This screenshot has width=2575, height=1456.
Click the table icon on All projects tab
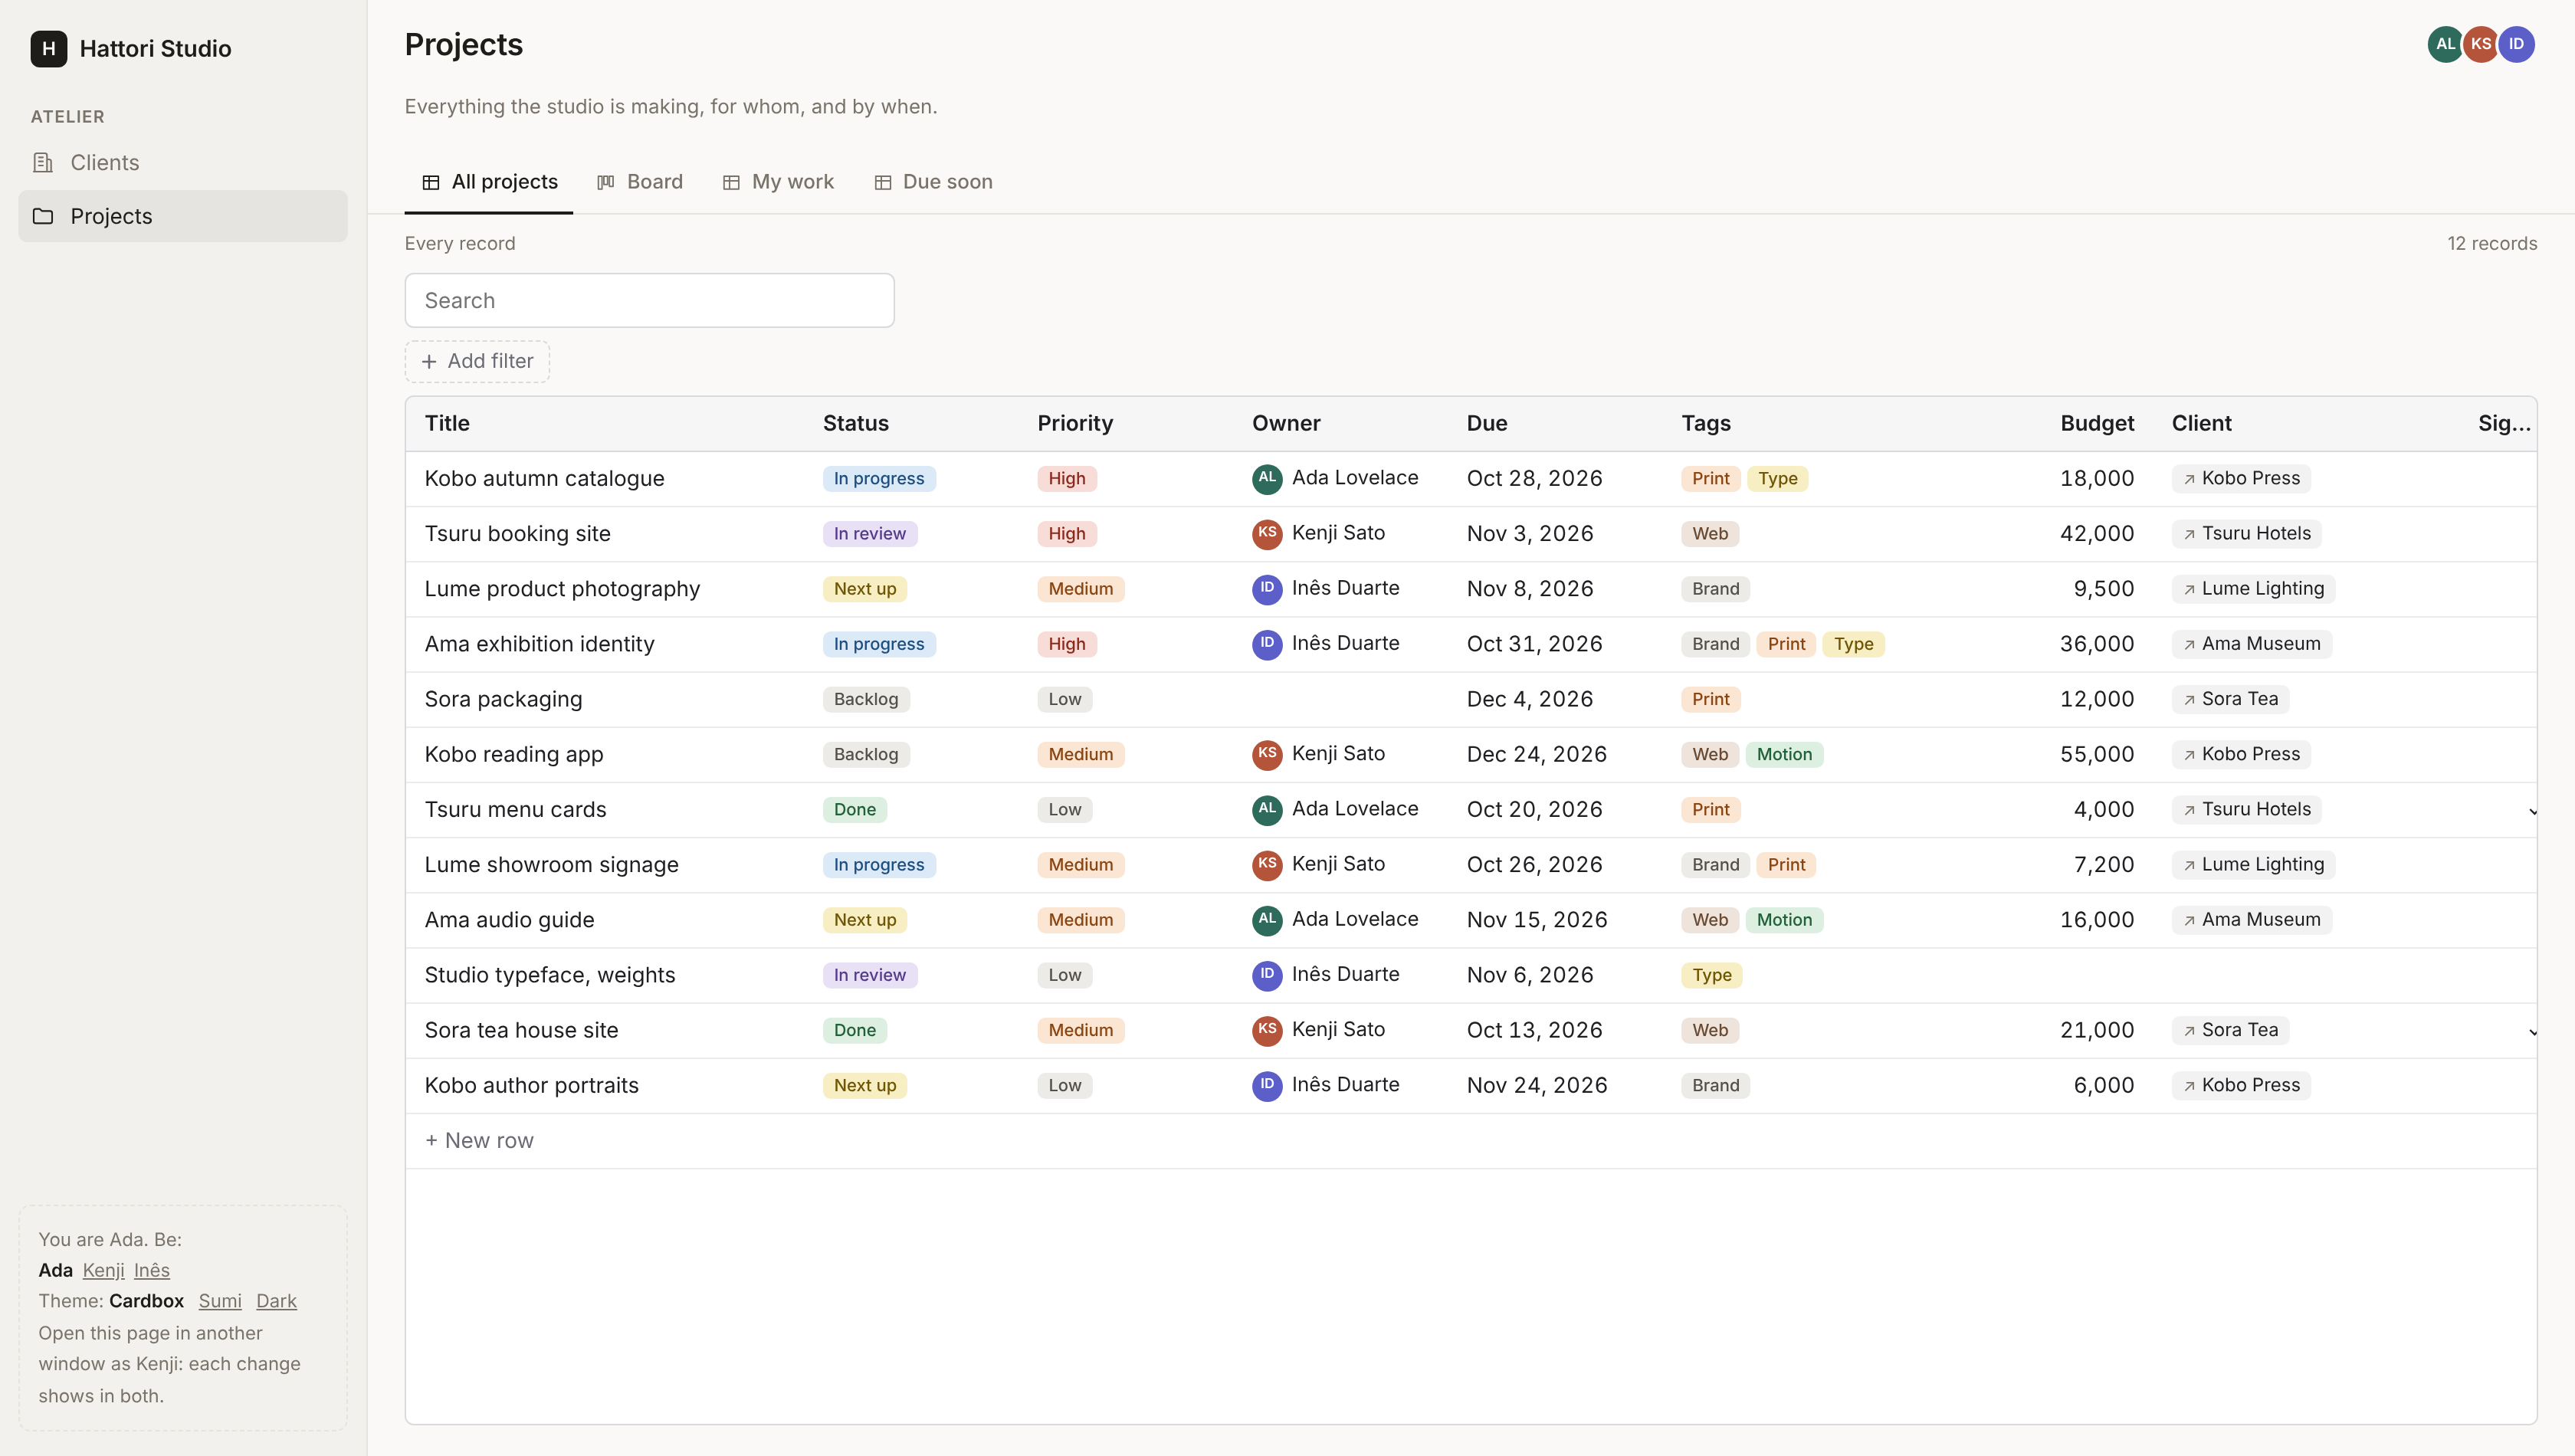(431, 182)
